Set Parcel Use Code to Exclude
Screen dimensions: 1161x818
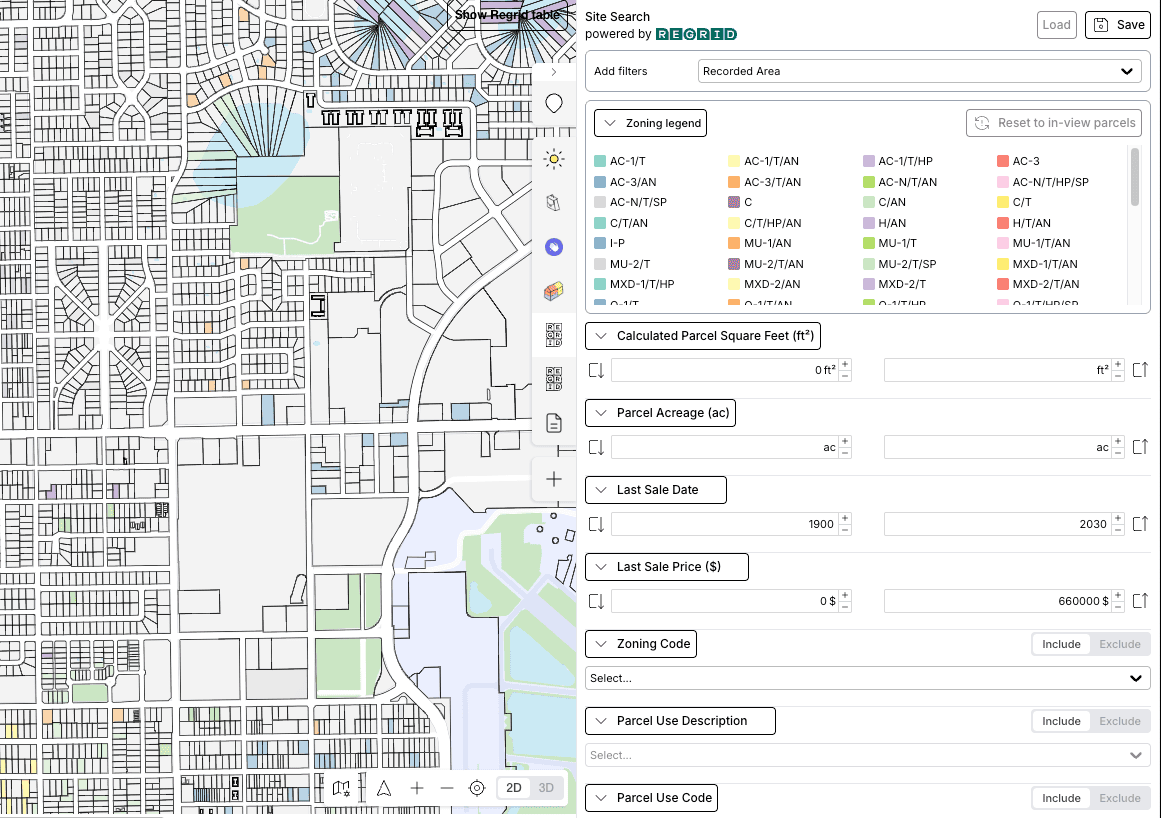pos(1120,798)
